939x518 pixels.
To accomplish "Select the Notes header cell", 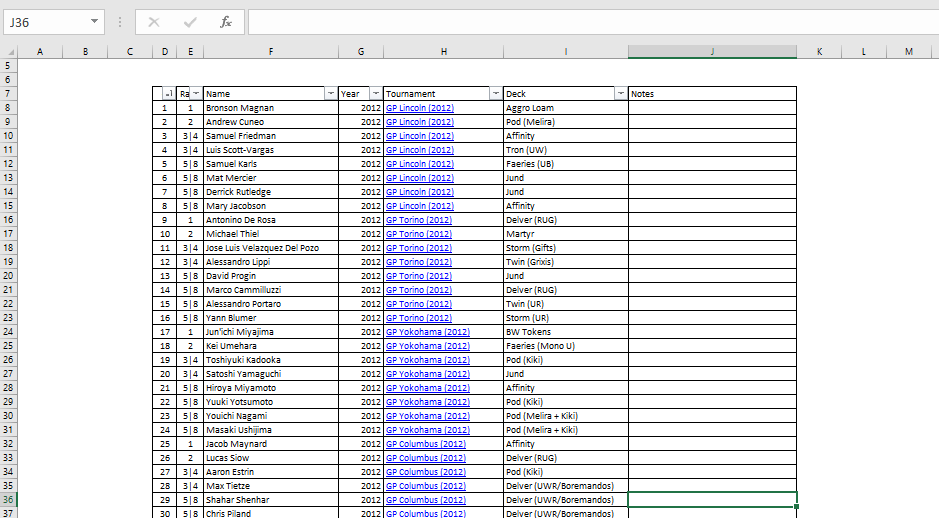I will tap(712, 94).
